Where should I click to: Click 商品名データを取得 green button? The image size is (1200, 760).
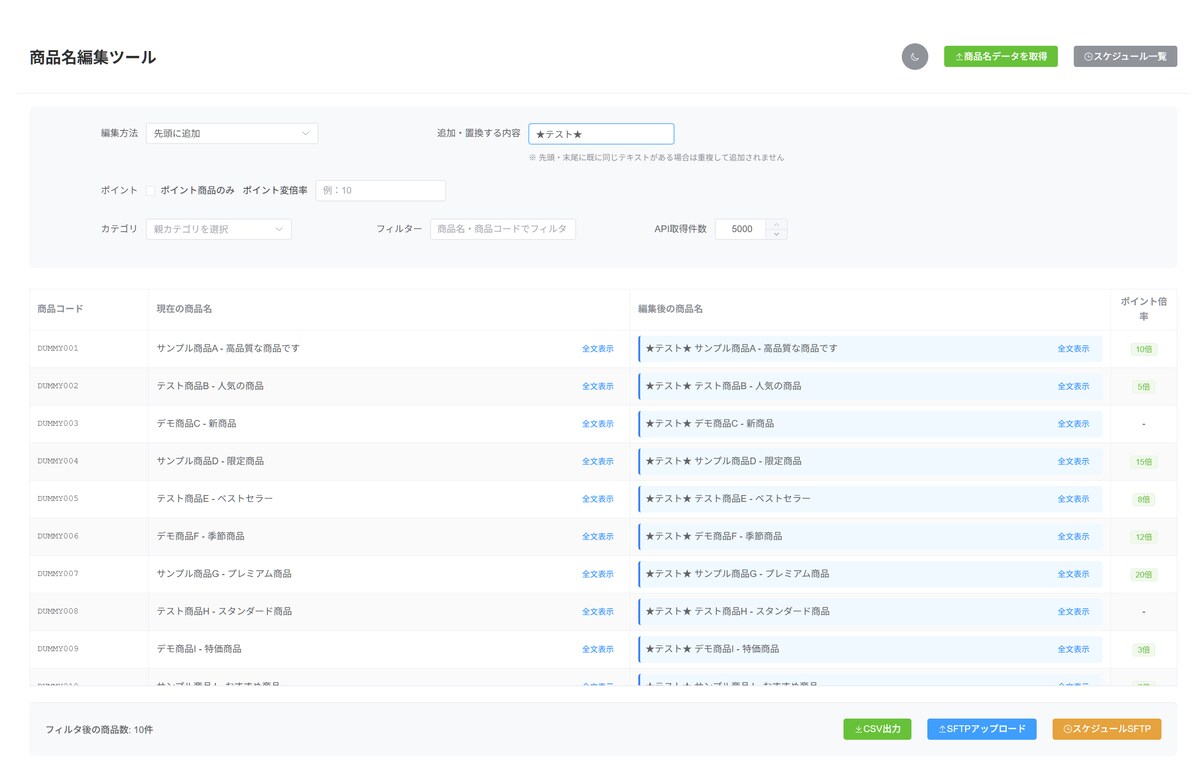1000,57
